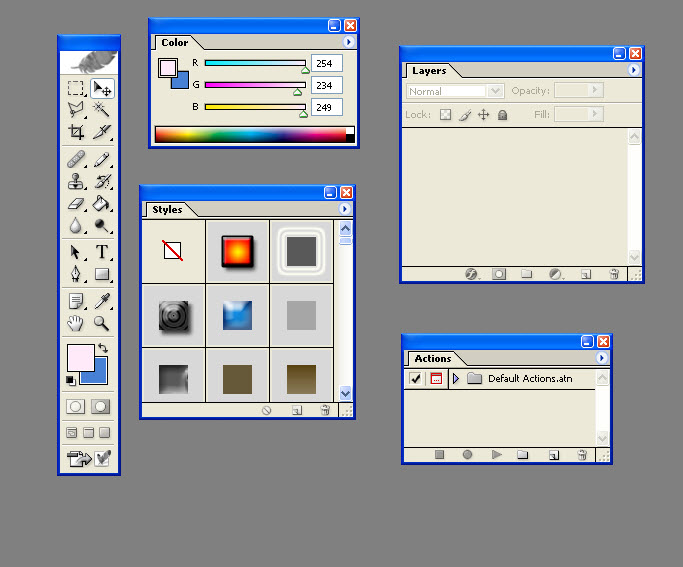Expand the Default Actions.atn set

pyautogui.click(x=456, y=379)
